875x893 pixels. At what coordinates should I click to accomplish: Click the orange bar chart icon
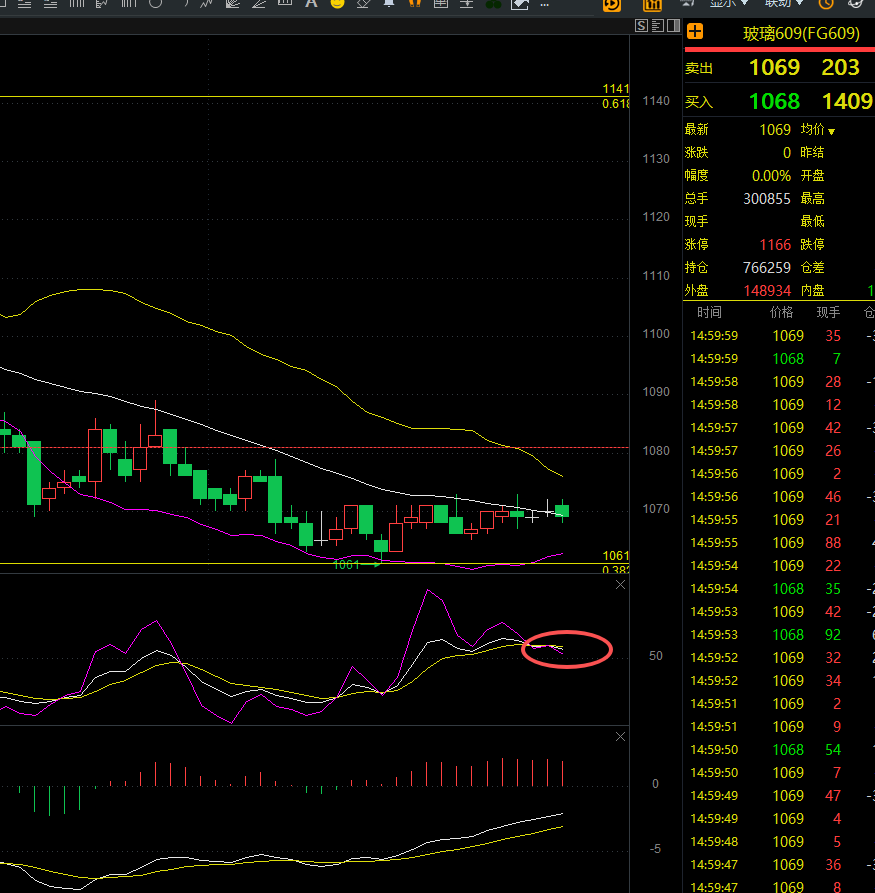coord(653,5)
